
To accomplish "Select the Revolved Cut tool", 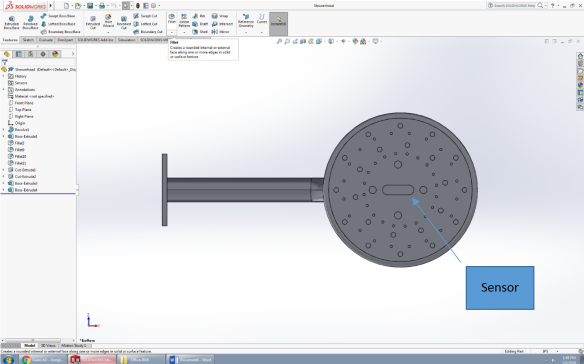I will [124, 22].
